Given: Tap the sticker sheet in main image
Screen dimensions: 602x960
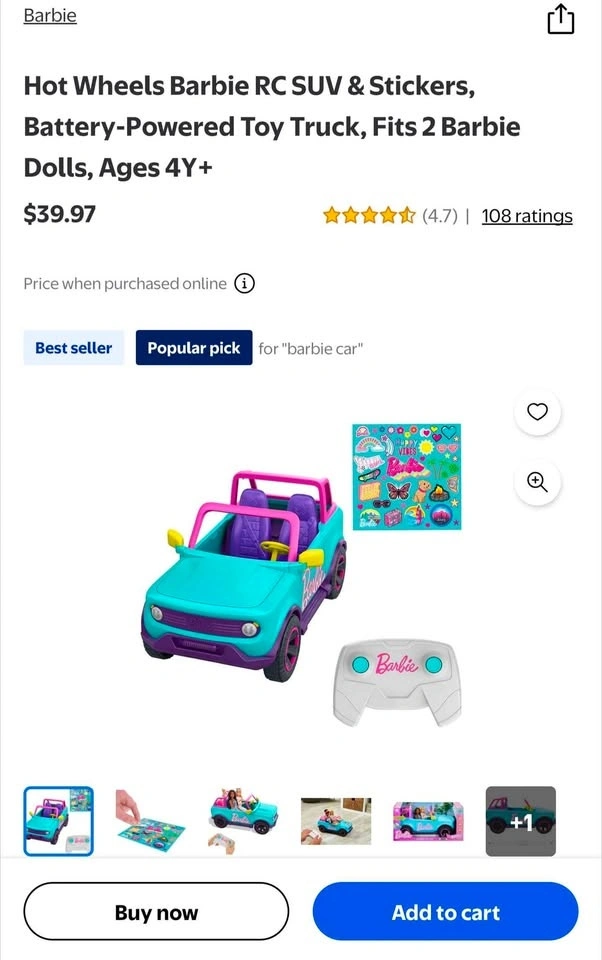Looking at the screenshot, I should [x=407, y=476].
